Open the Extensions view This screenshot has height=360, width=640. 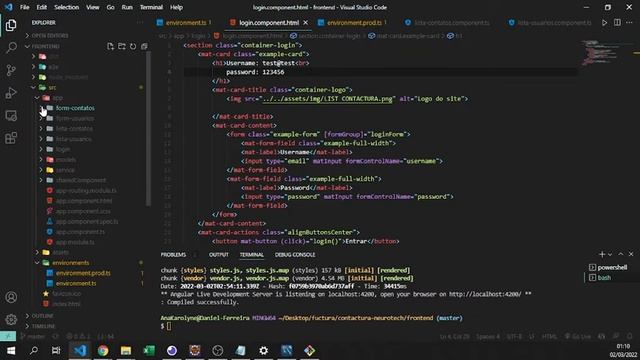pos(11,138)
